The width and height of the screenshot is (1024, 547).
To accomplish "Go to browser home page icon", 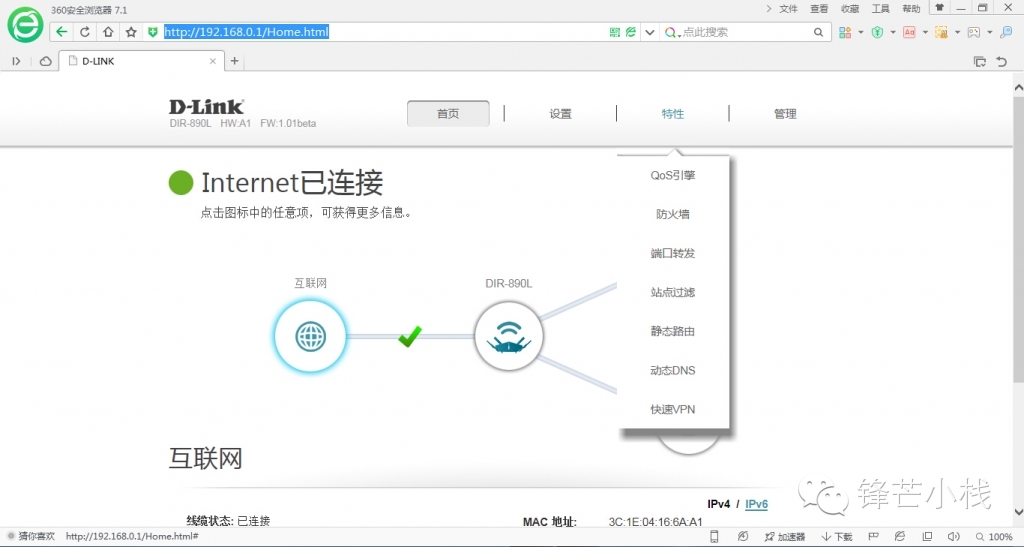I will [x=108, y=32].
